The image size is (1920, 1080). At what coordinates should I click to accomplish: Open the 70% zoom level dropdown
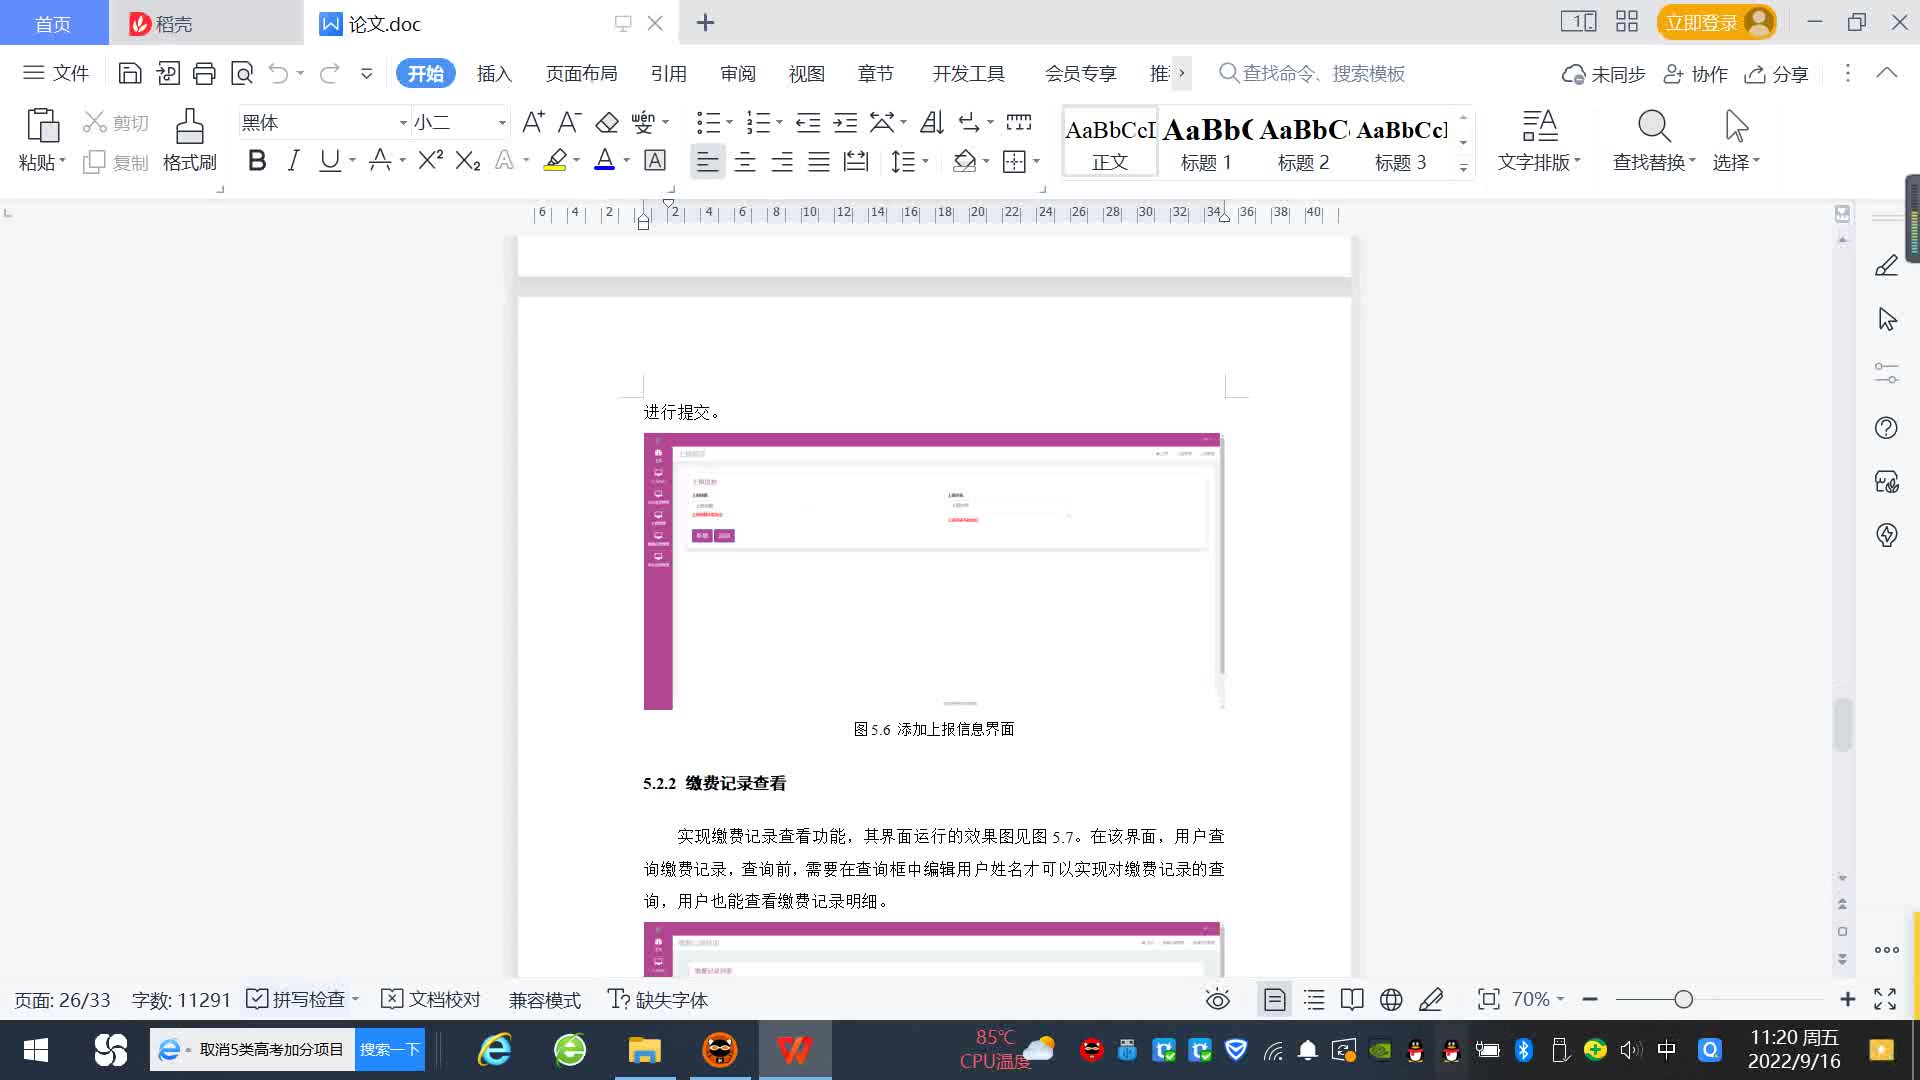click(1537, 999)
